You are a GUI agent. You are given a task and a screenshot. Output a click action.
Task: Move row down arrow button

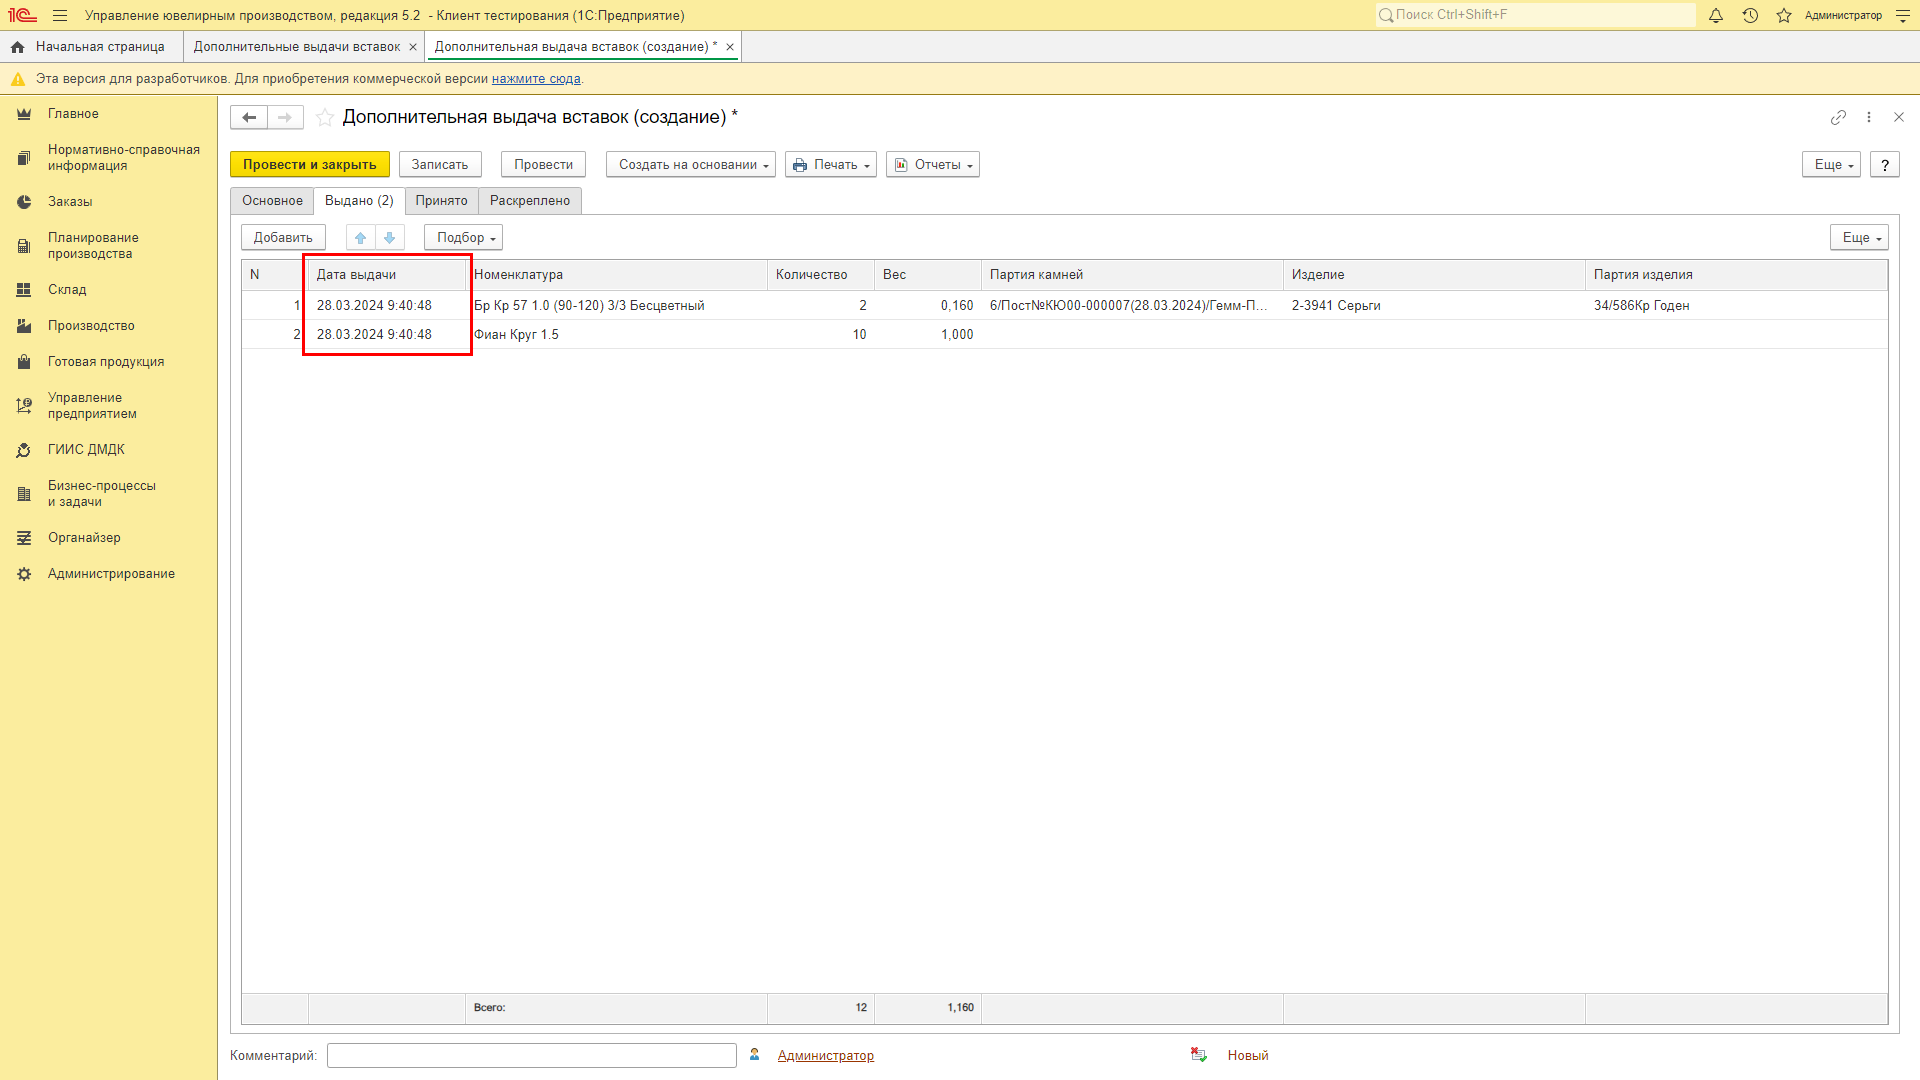click(390, 237)
